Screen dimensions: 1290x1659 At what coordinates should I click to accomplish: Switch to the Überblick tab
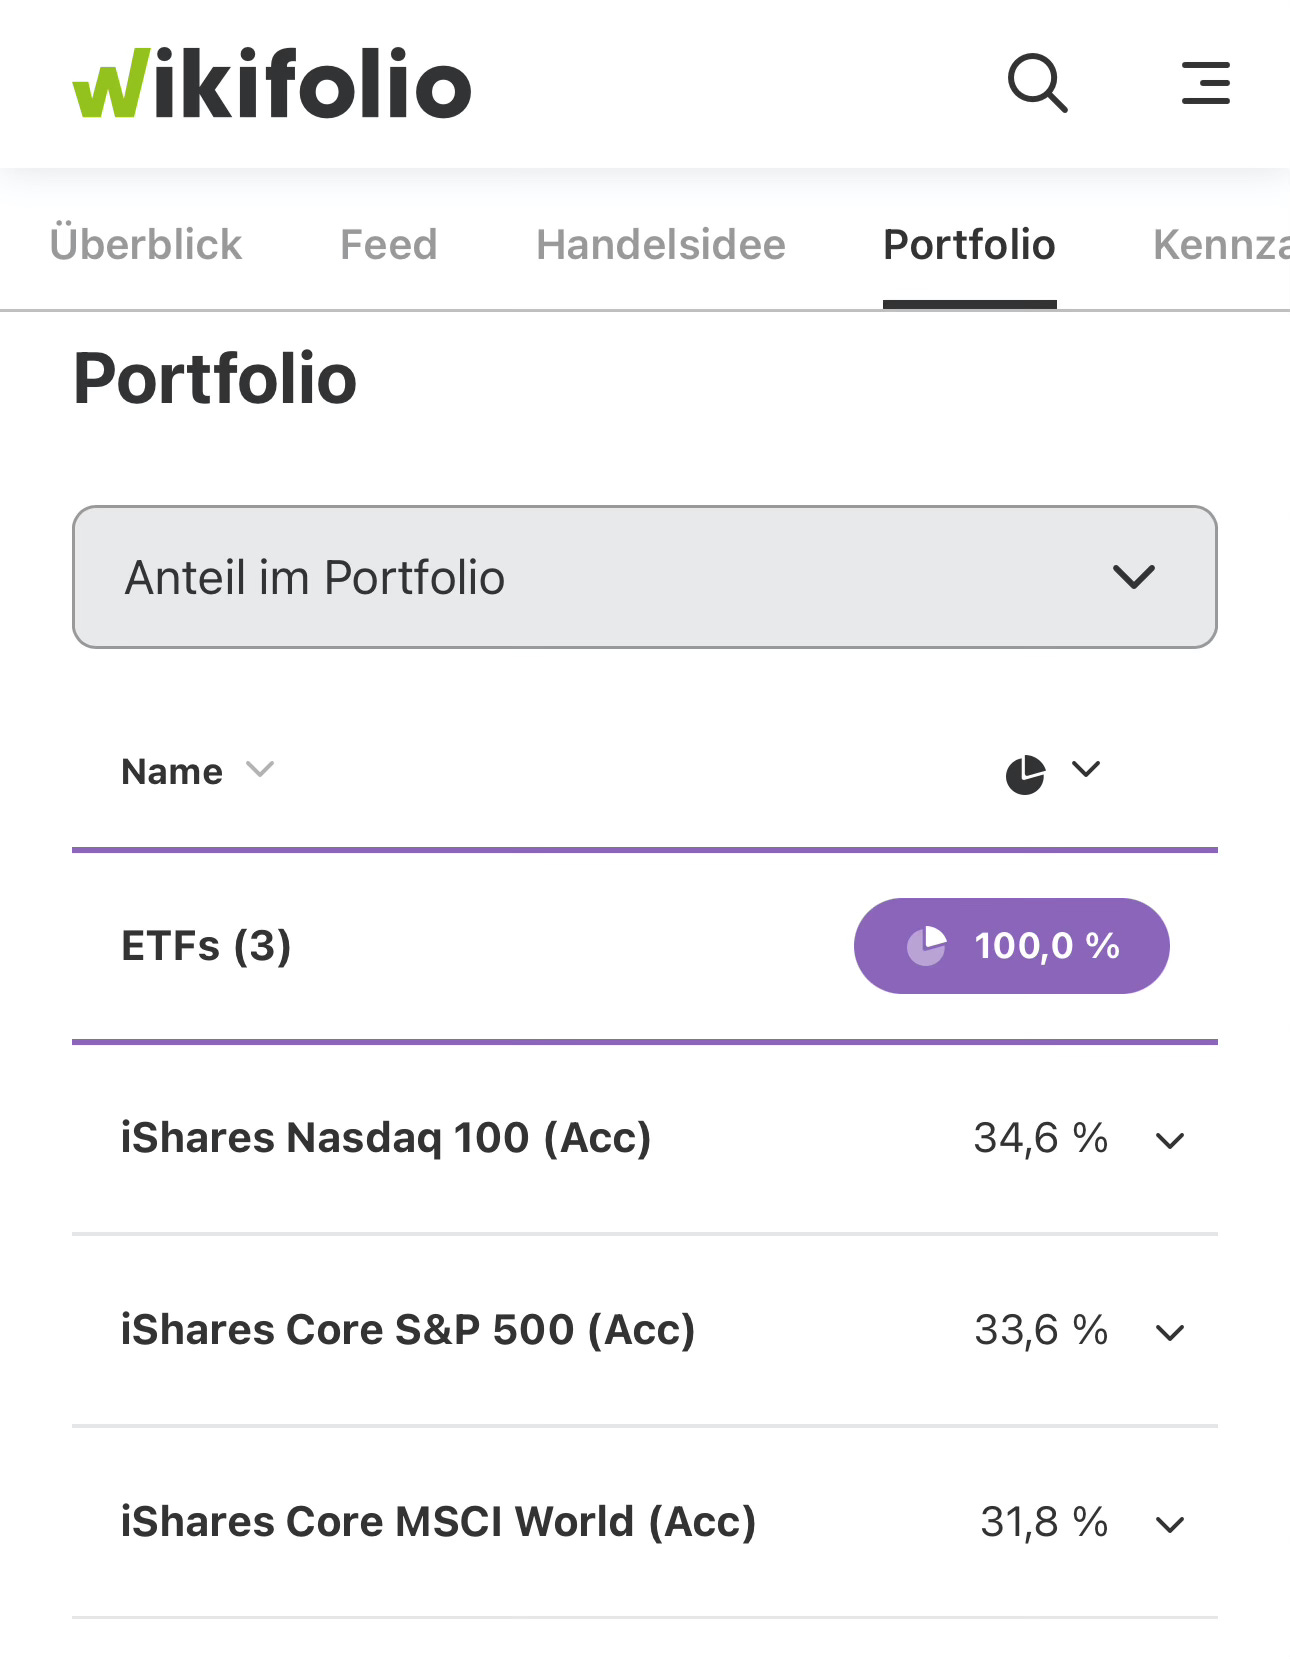146,245
